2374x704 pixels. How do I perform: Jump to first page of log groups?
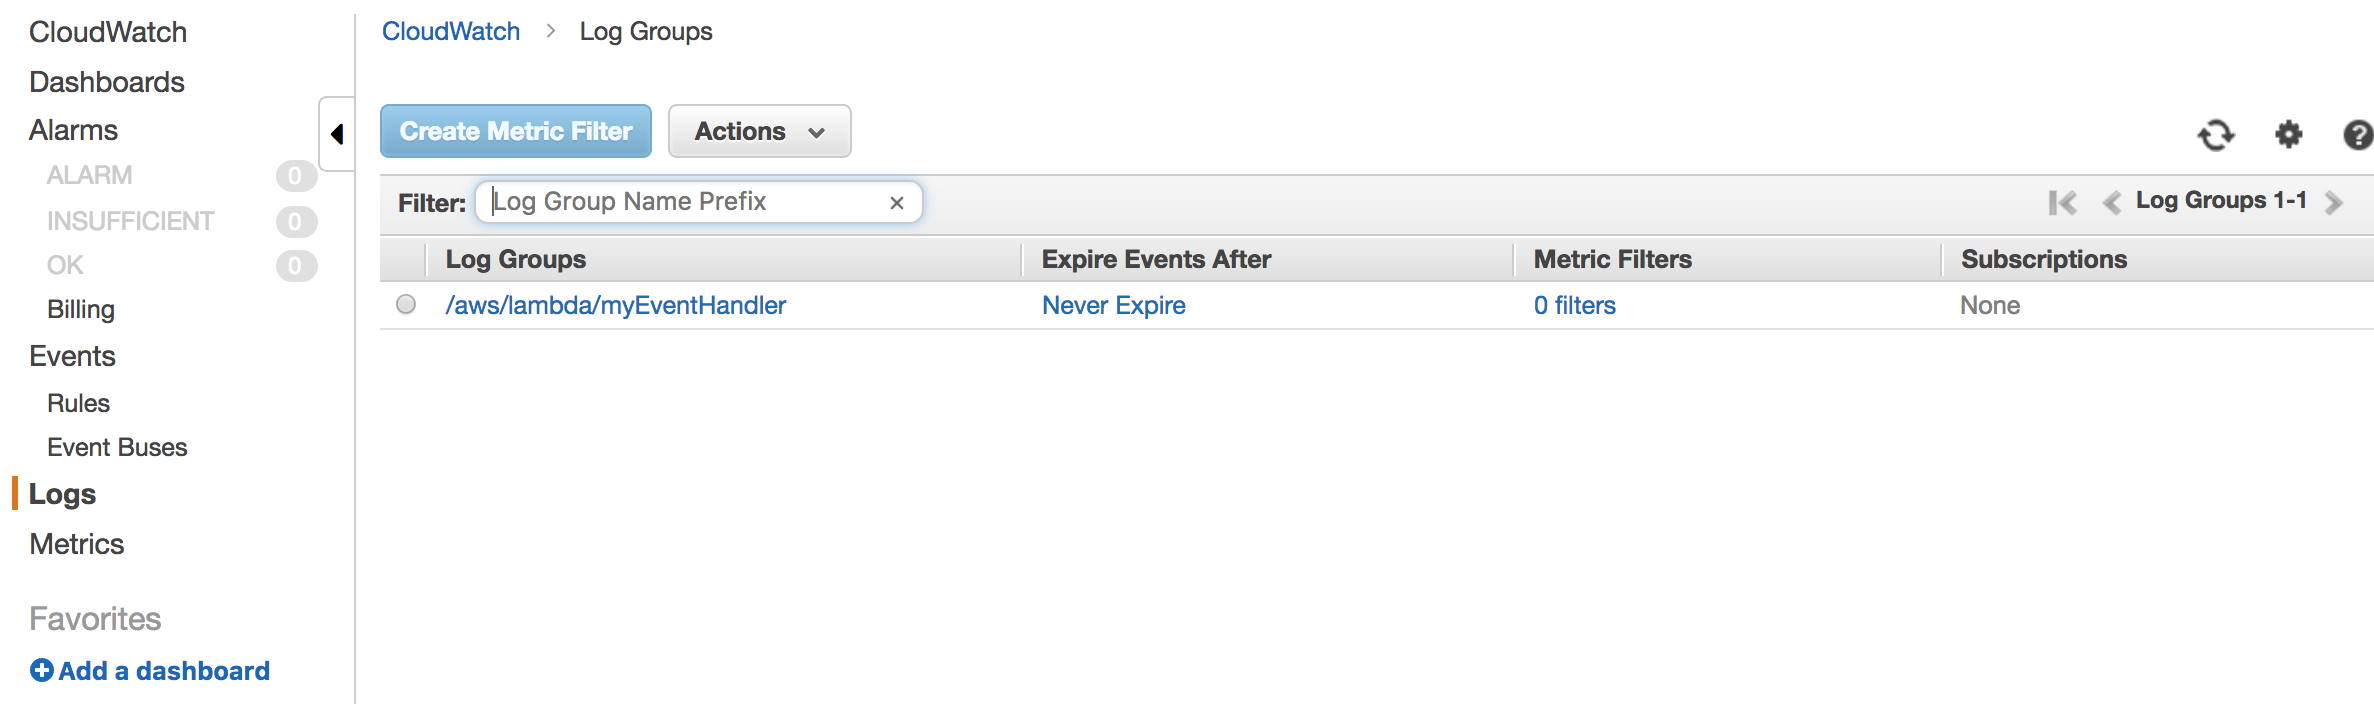(2062, 202)
